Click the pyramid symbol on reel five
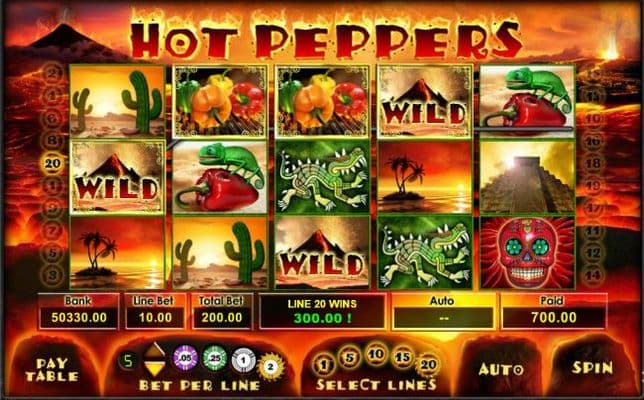The height and width of the screenshot is (400, 644). click(528, 177)
